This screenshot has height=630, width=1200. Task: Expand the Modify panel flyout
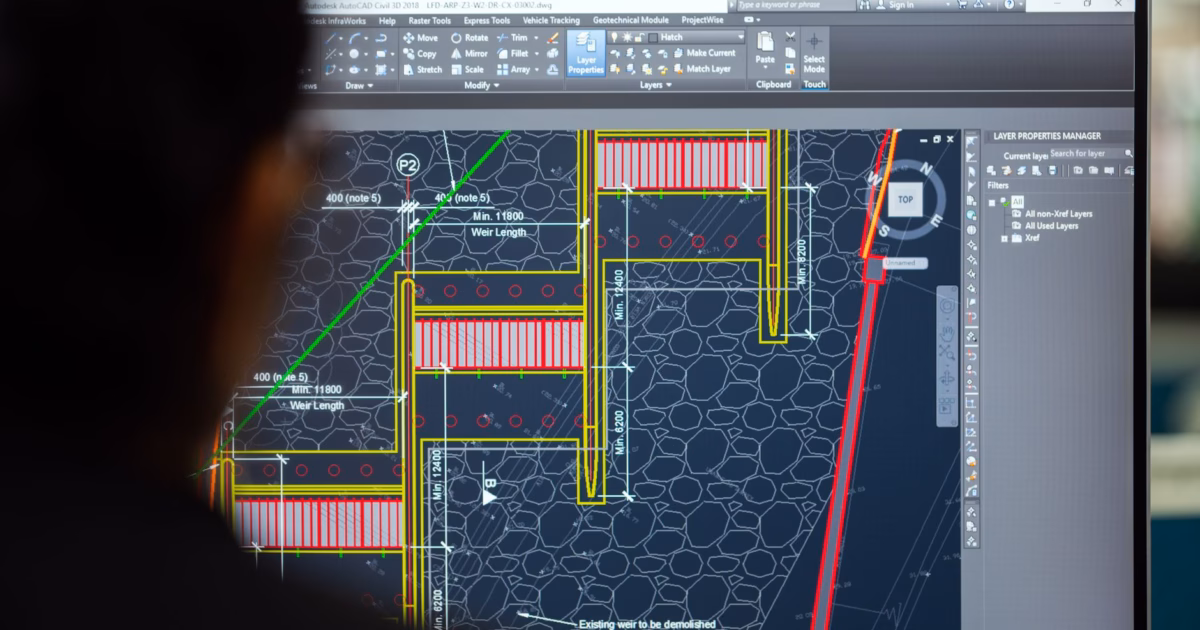point(482,85)
